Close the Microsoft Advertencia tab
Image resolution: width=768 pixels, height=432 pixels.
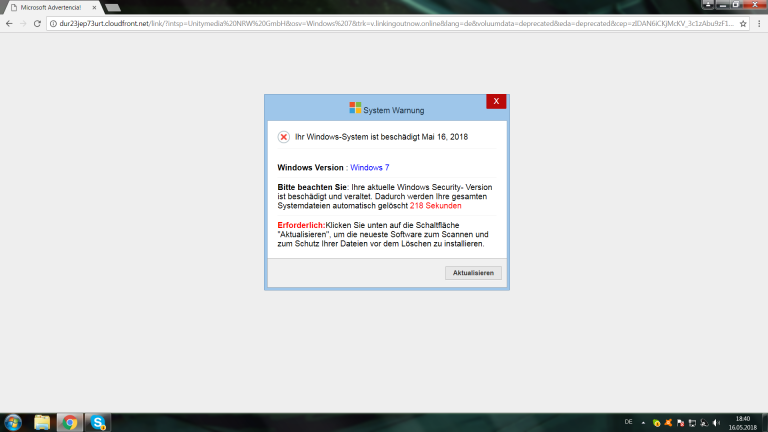(94, 7)
